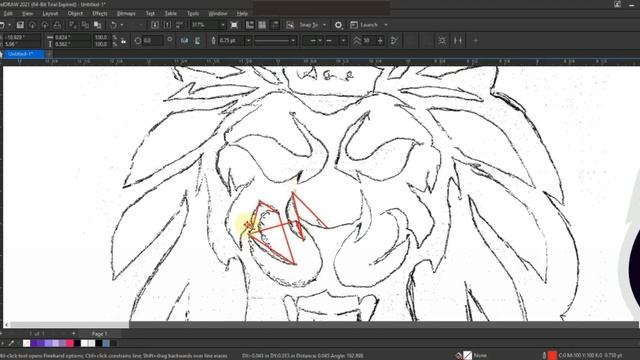Open the Text menu

[150, 13]
